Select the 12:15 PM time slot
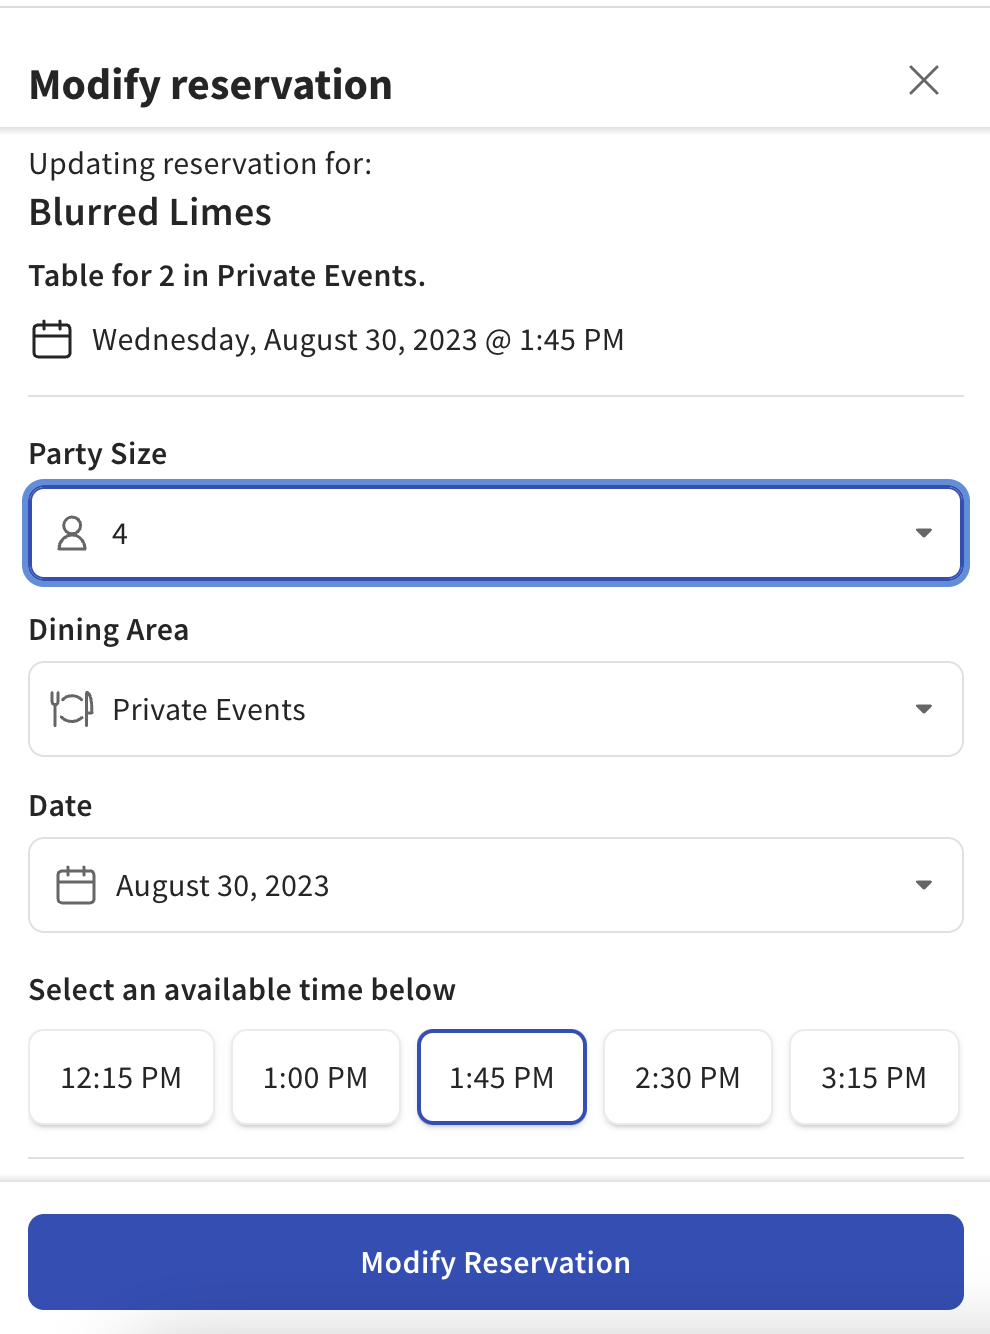Viewport: 990px width, 1334px height. [121, 1077]
